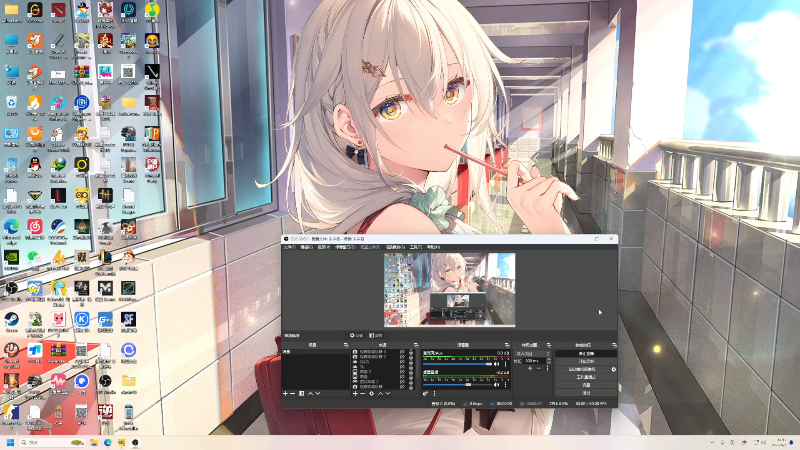This screenshot has height=450, width=800.
Task: Open the source Filters toolbar button
Action: pyautogui.click(x=376, y=335)
